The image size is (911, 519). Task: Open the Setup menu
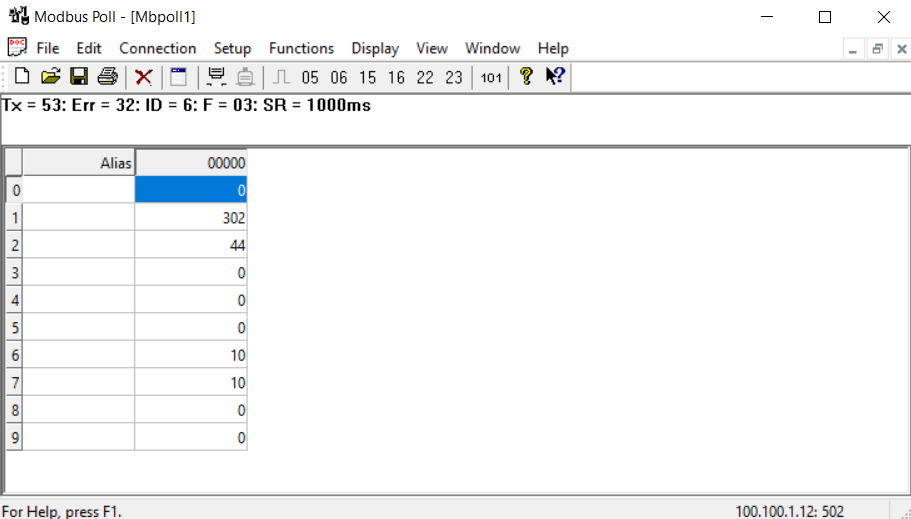coord(232,48)
